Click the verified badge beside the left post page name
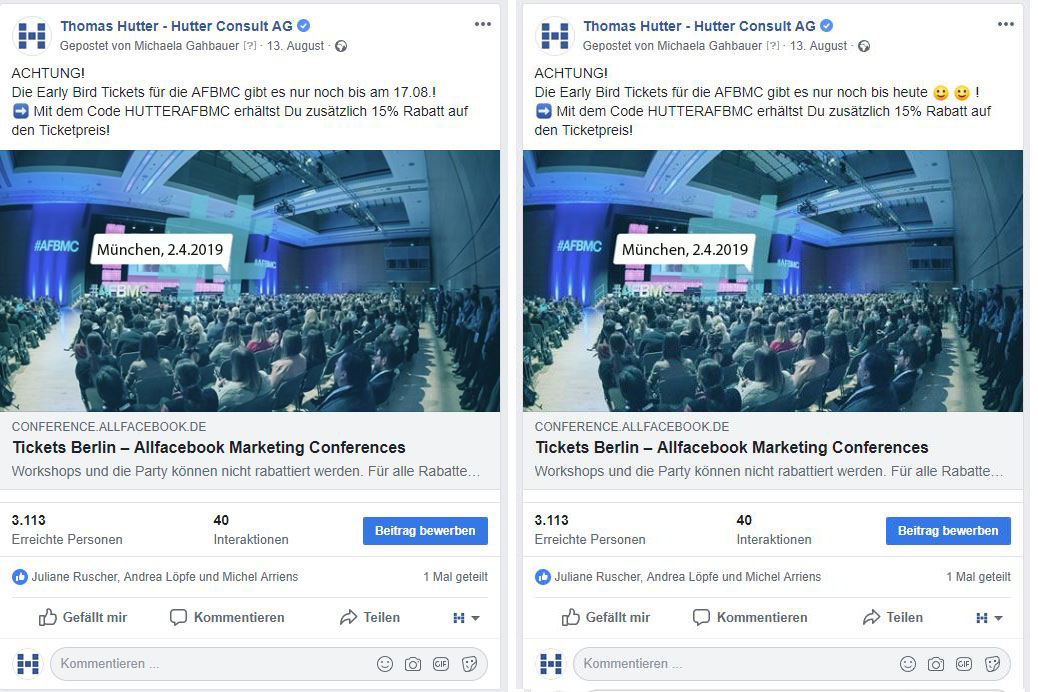 click(x=303, y=26)
